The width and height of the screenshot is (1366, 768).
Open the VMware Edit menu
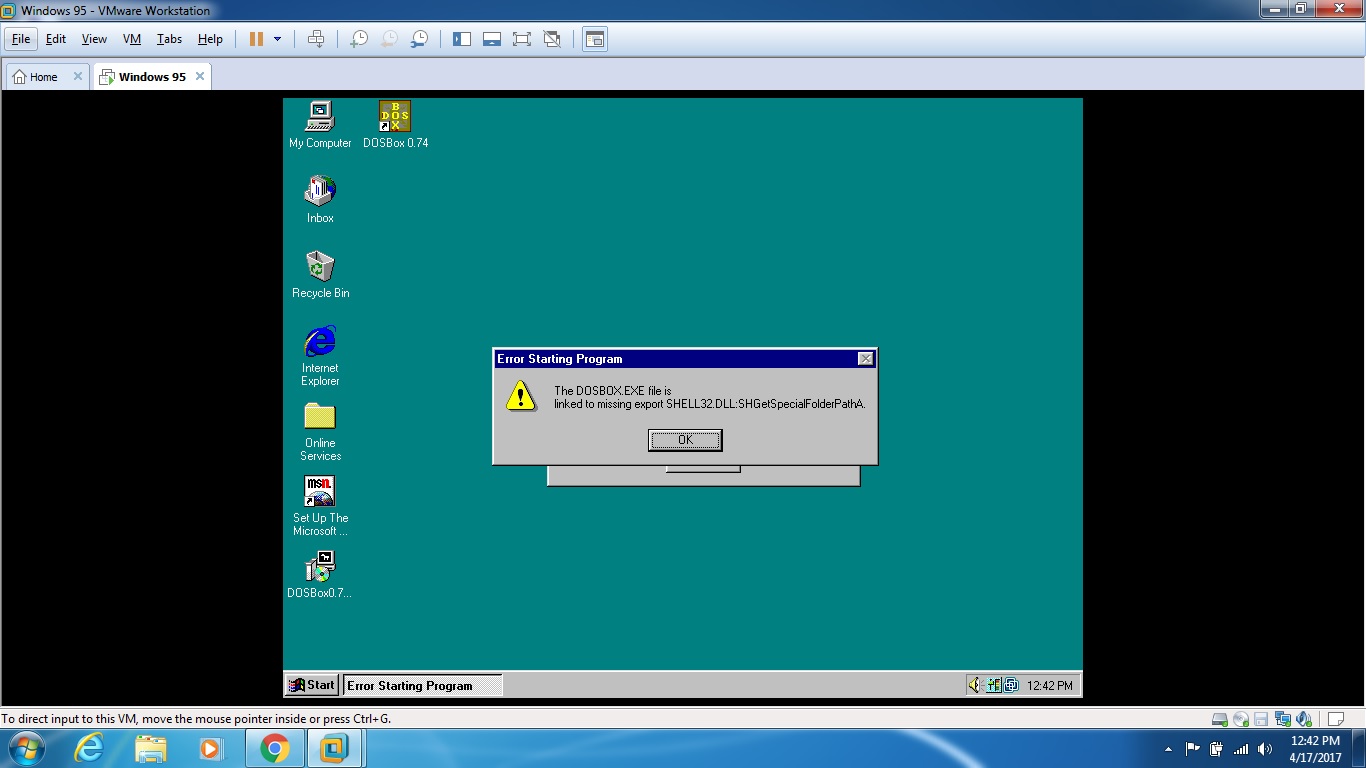coord(56,39)
